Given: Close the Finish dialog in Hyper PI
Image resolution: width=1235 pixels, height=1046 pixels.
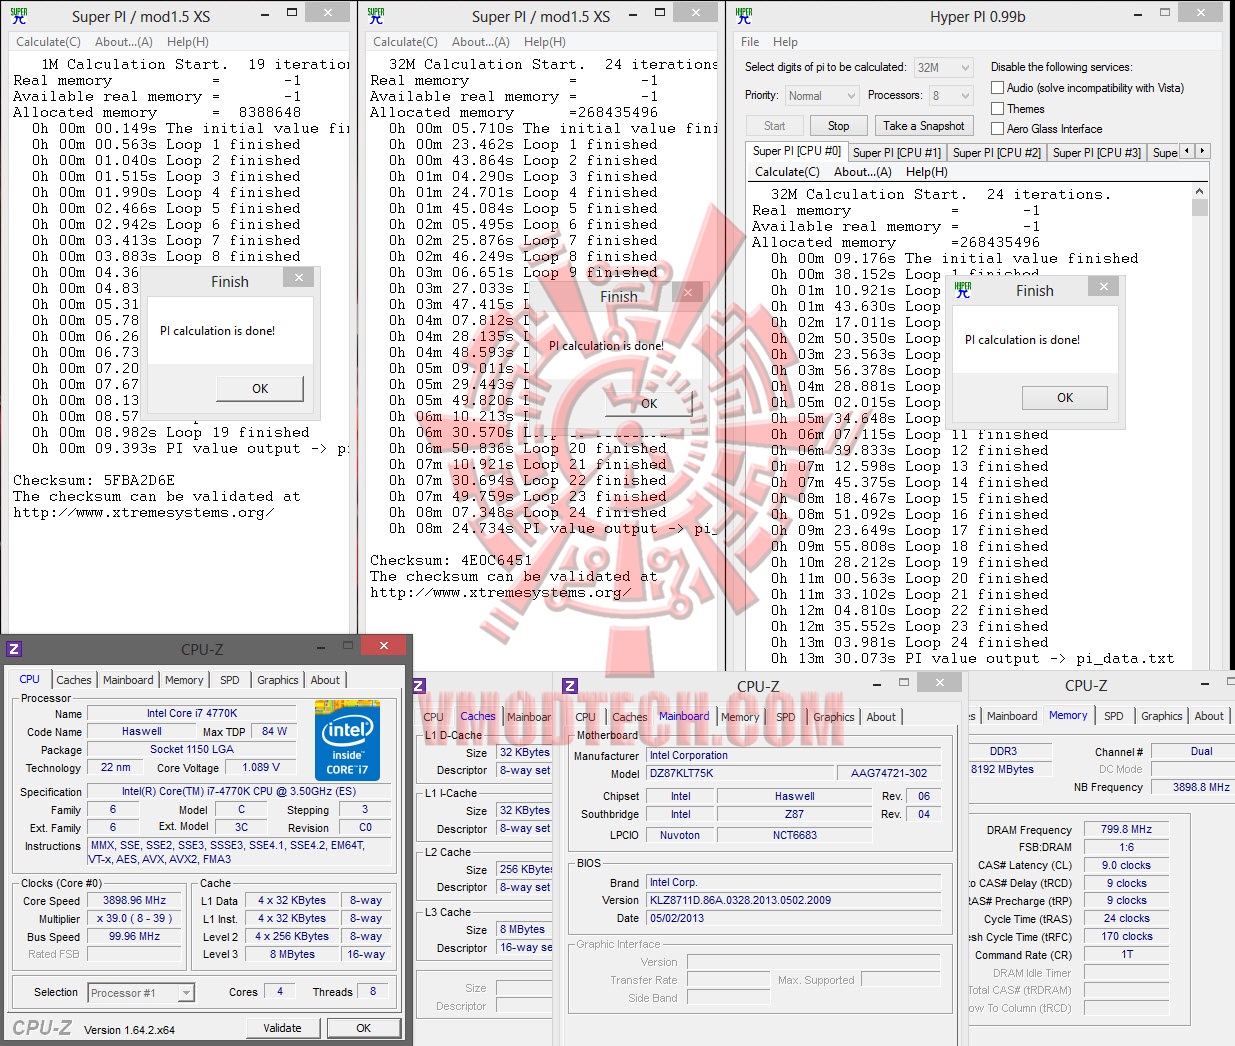Looking at the screenshot, I should coord(1103,287).
